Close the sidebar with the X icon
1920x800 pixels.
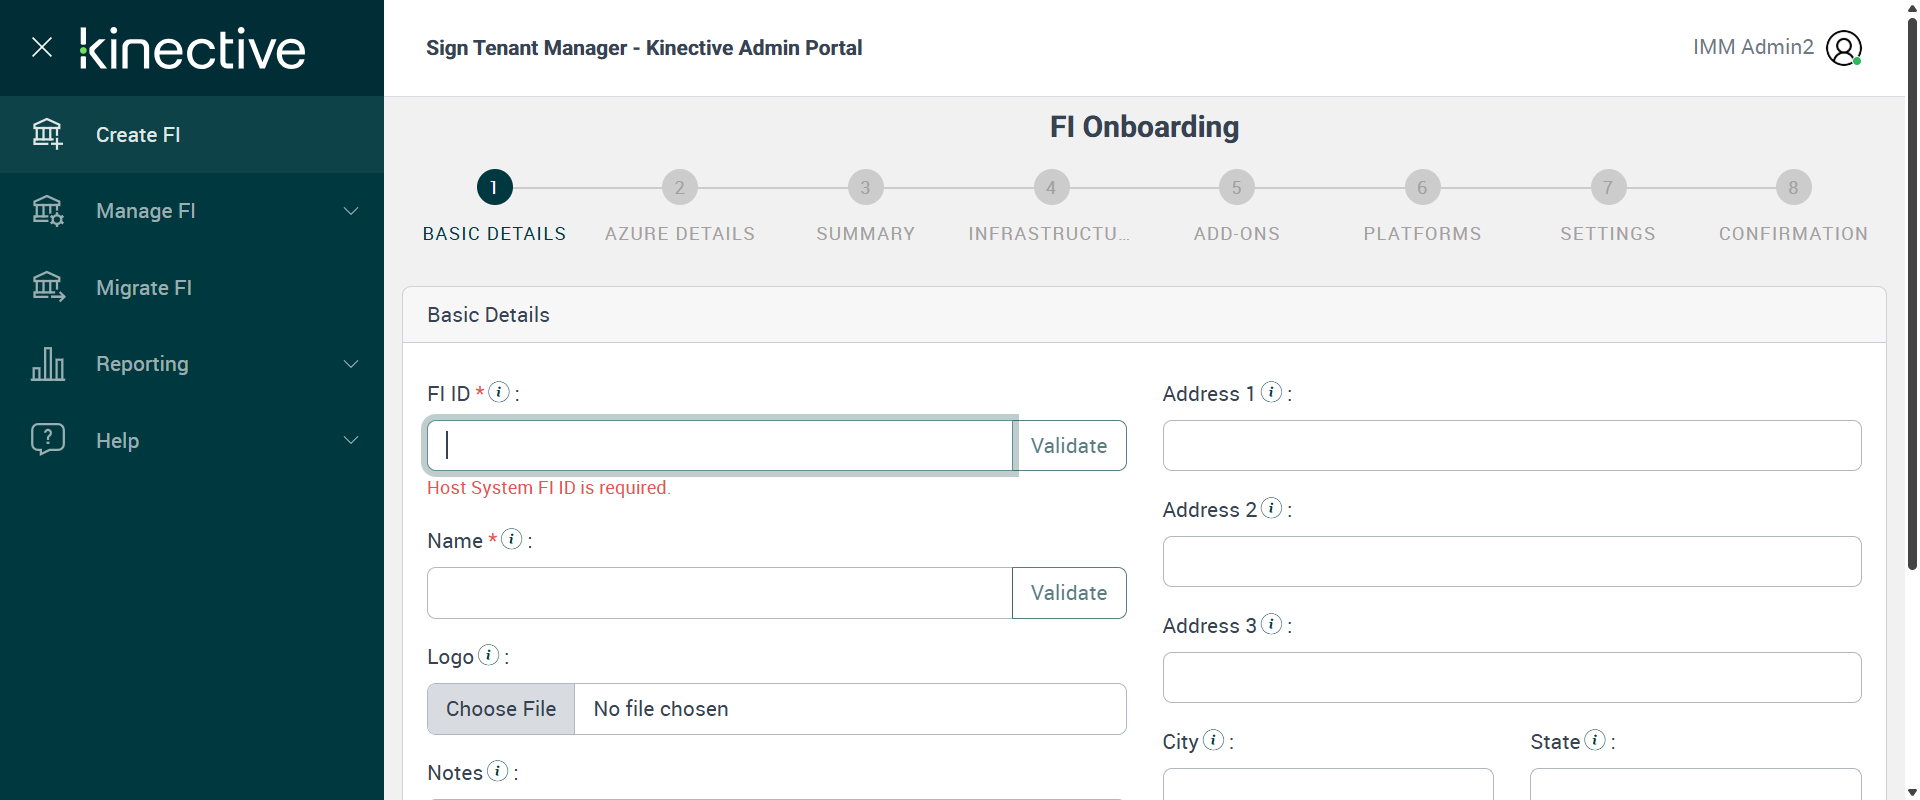pos(42,47)
